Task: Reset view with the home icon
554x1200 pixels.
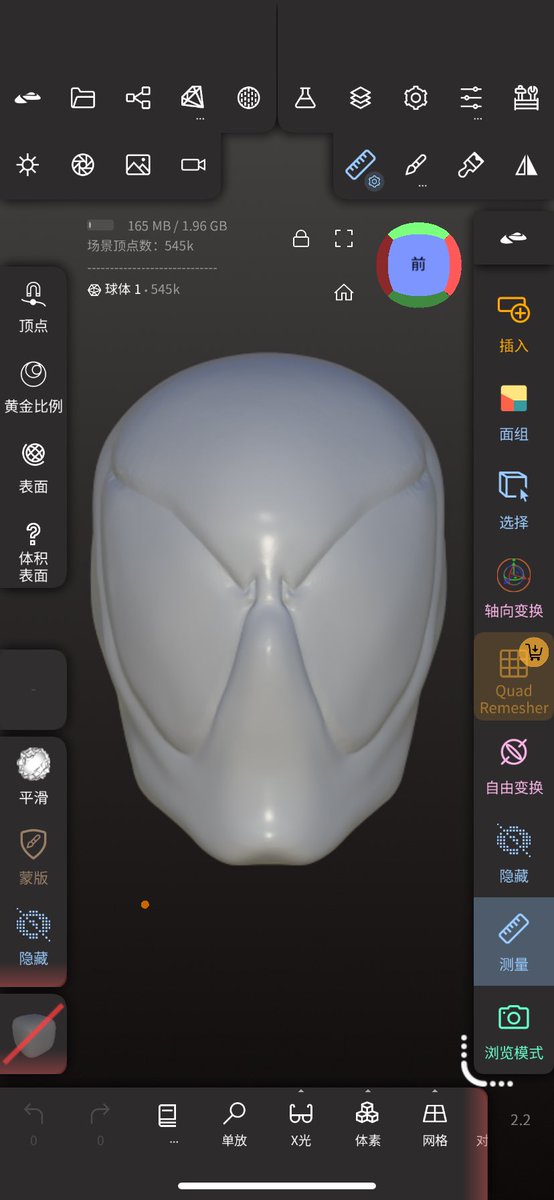Action: pos(344,293)
